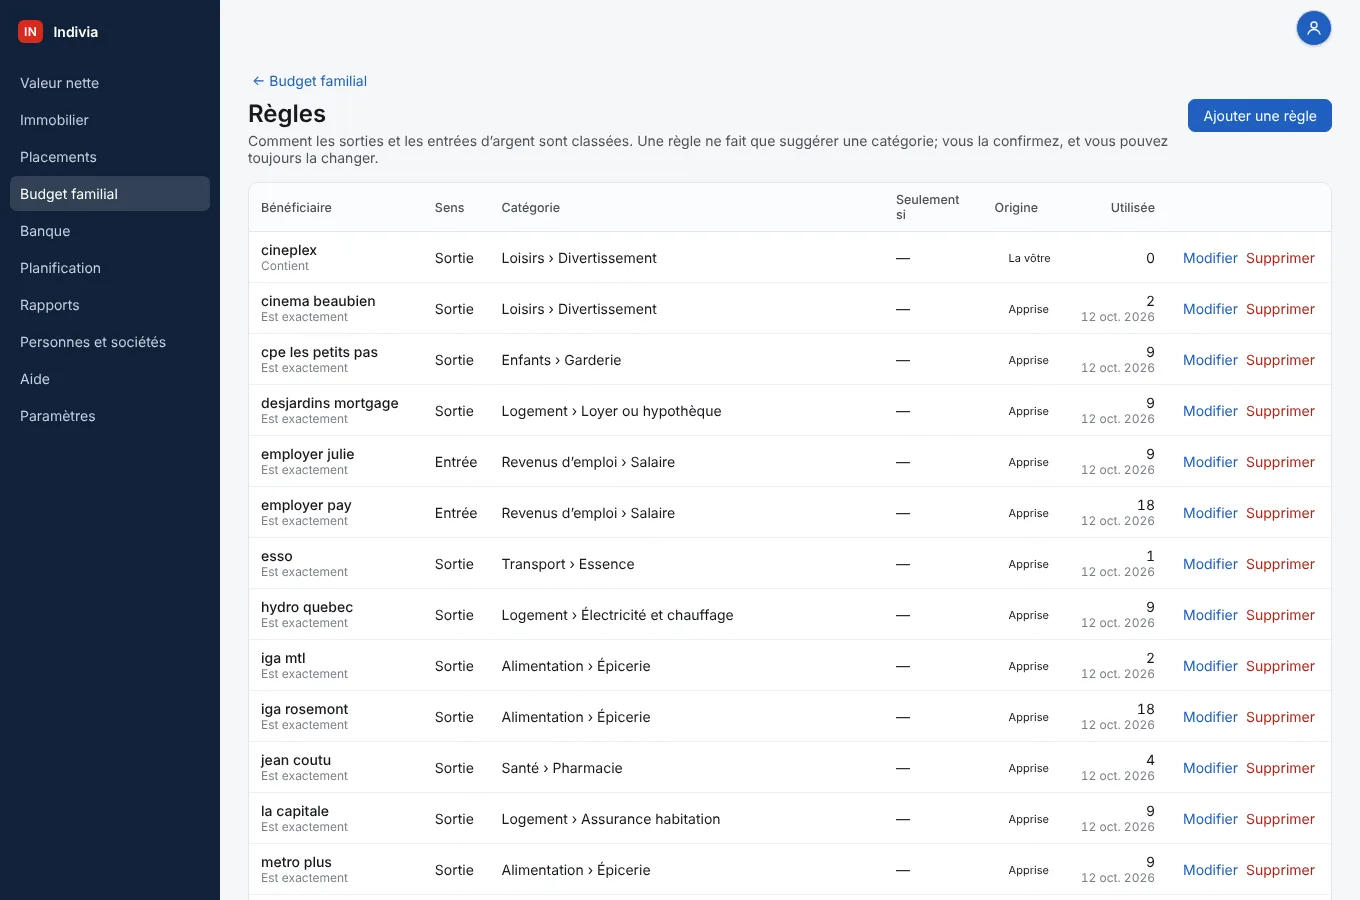Click Ajouter une règle button

point(1259,116)
